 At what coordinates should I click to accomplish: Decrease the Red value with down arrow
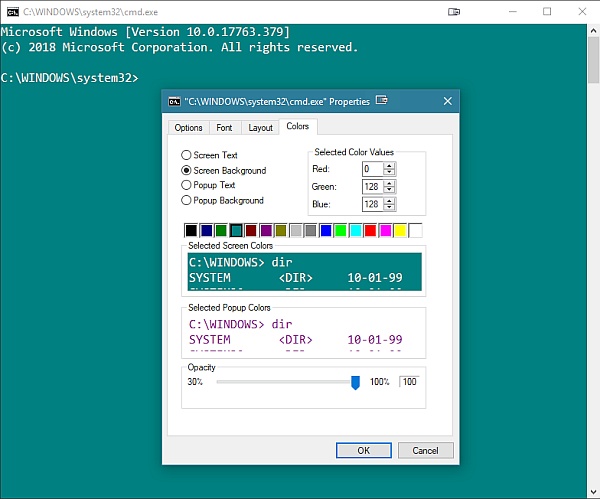point(389,172)
